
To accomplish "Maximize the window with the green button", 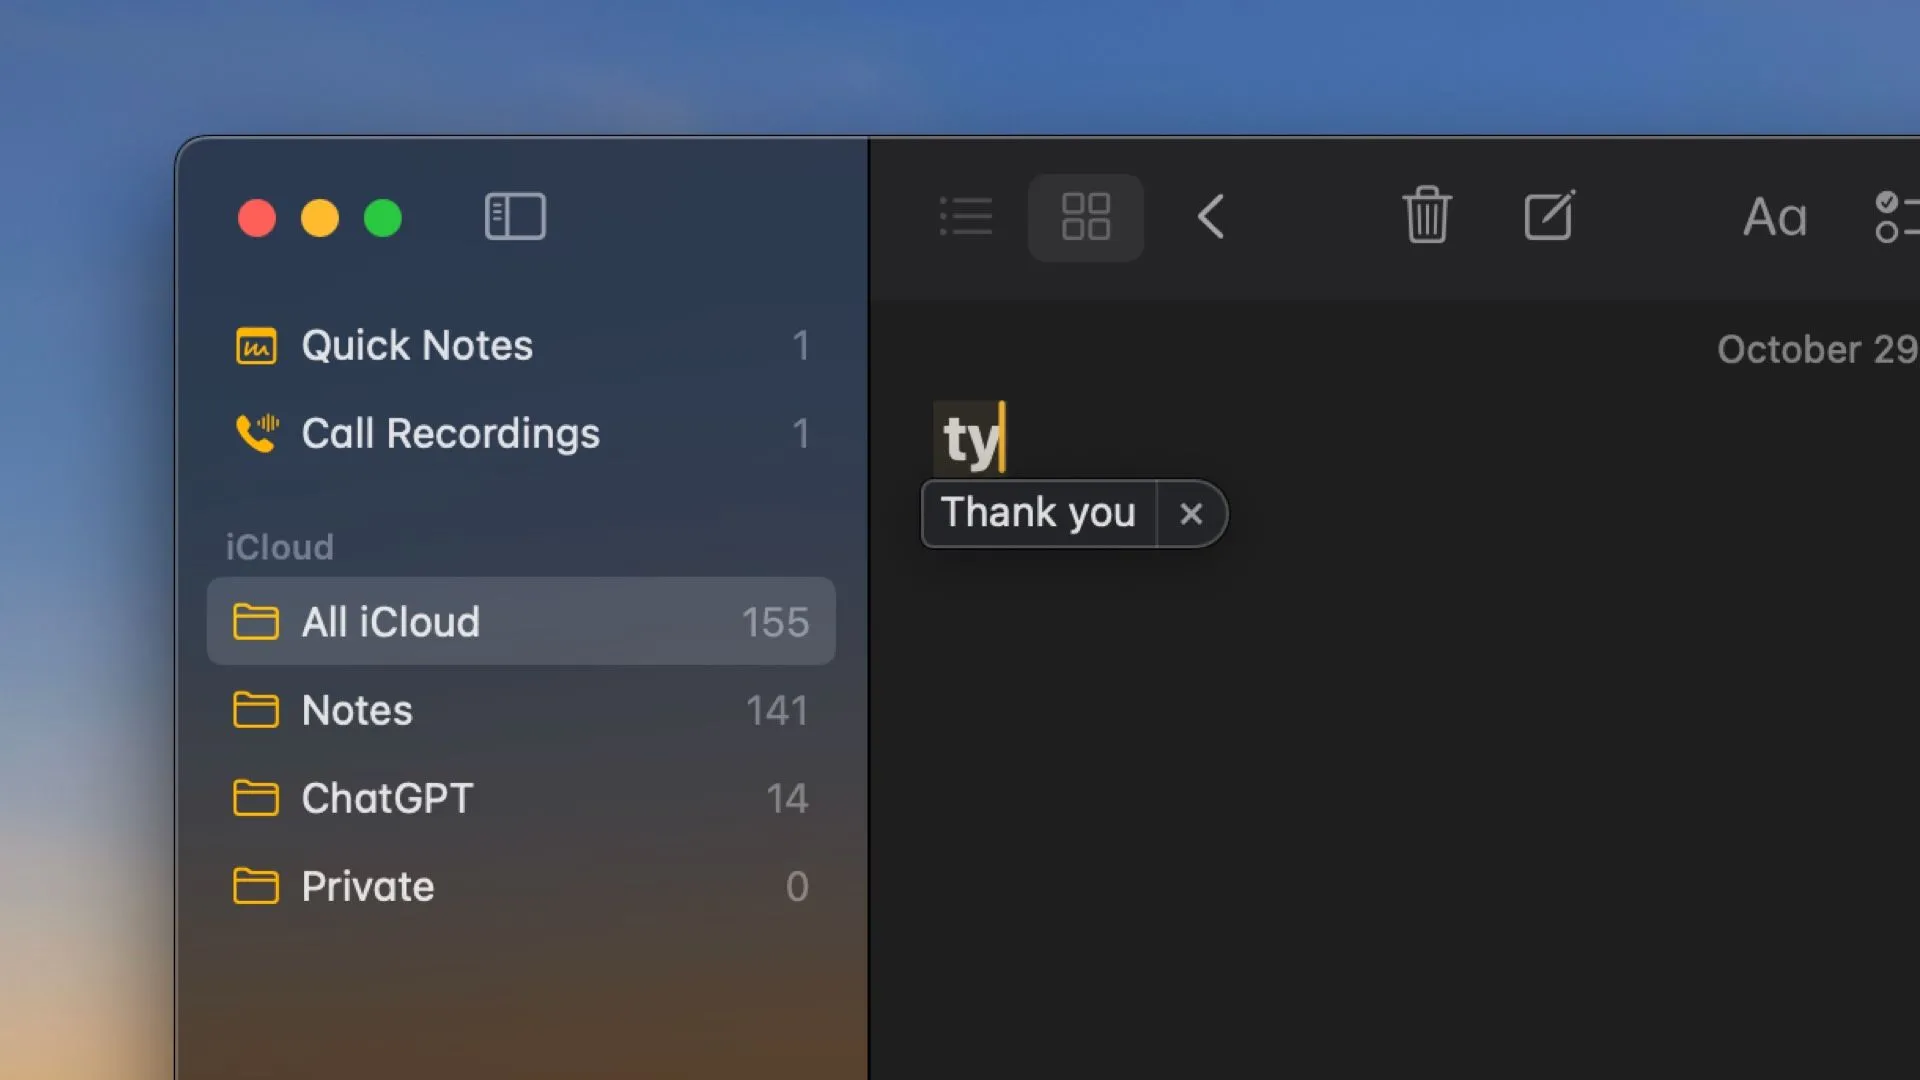I will 383,218.
